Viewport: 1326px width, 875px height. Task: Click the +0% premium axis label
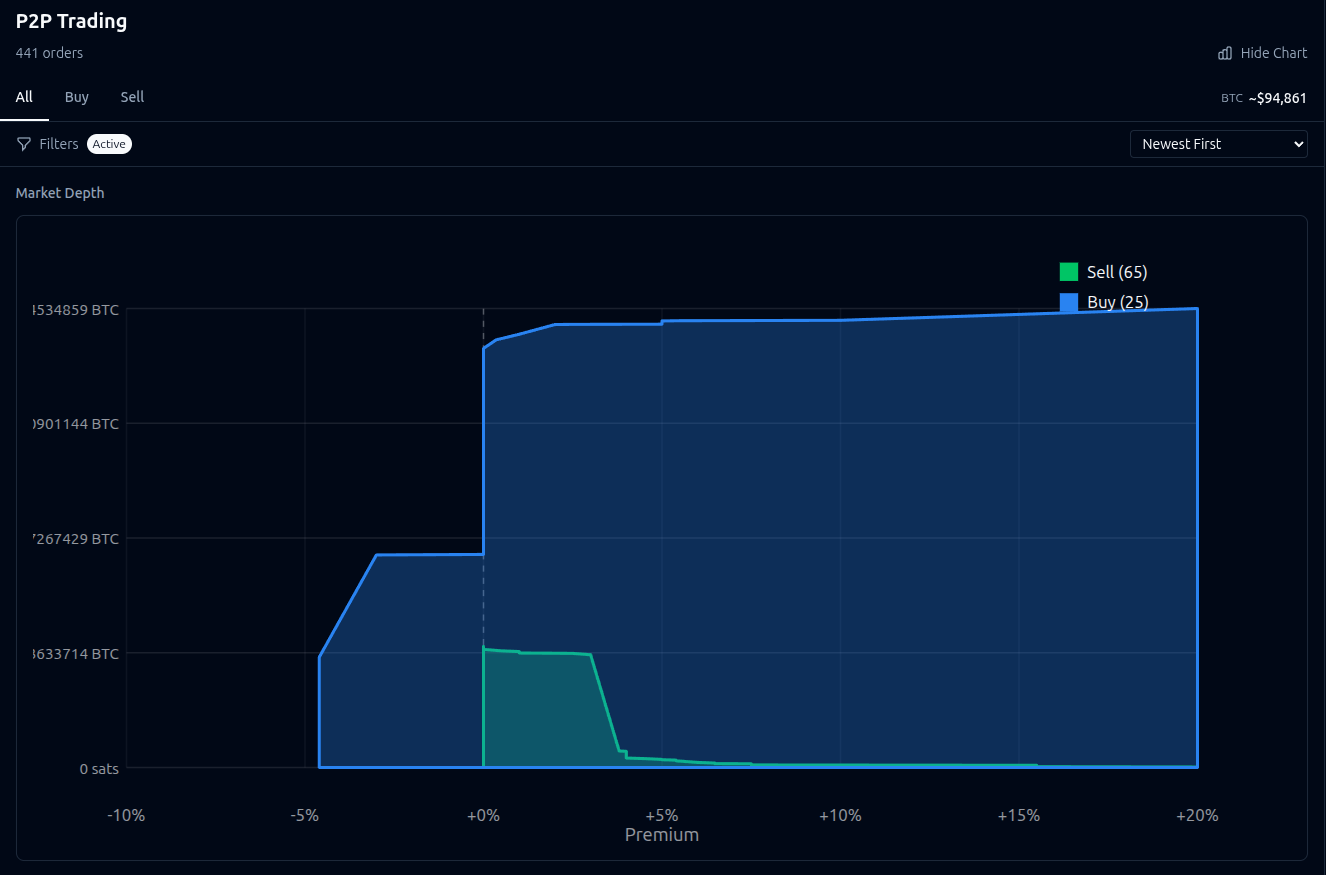tap(483, 815)
